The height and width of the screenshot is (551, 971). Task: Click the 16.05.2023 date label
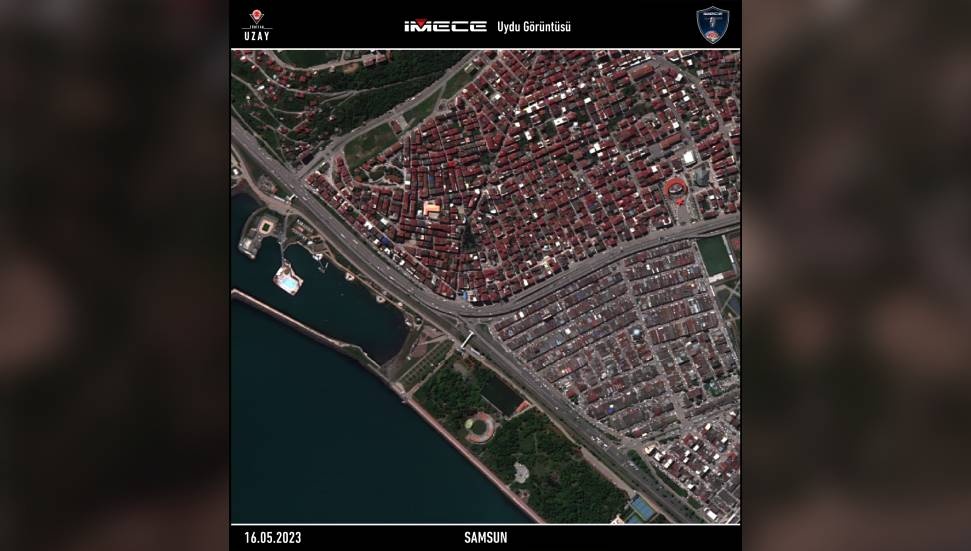pos(272,538)
